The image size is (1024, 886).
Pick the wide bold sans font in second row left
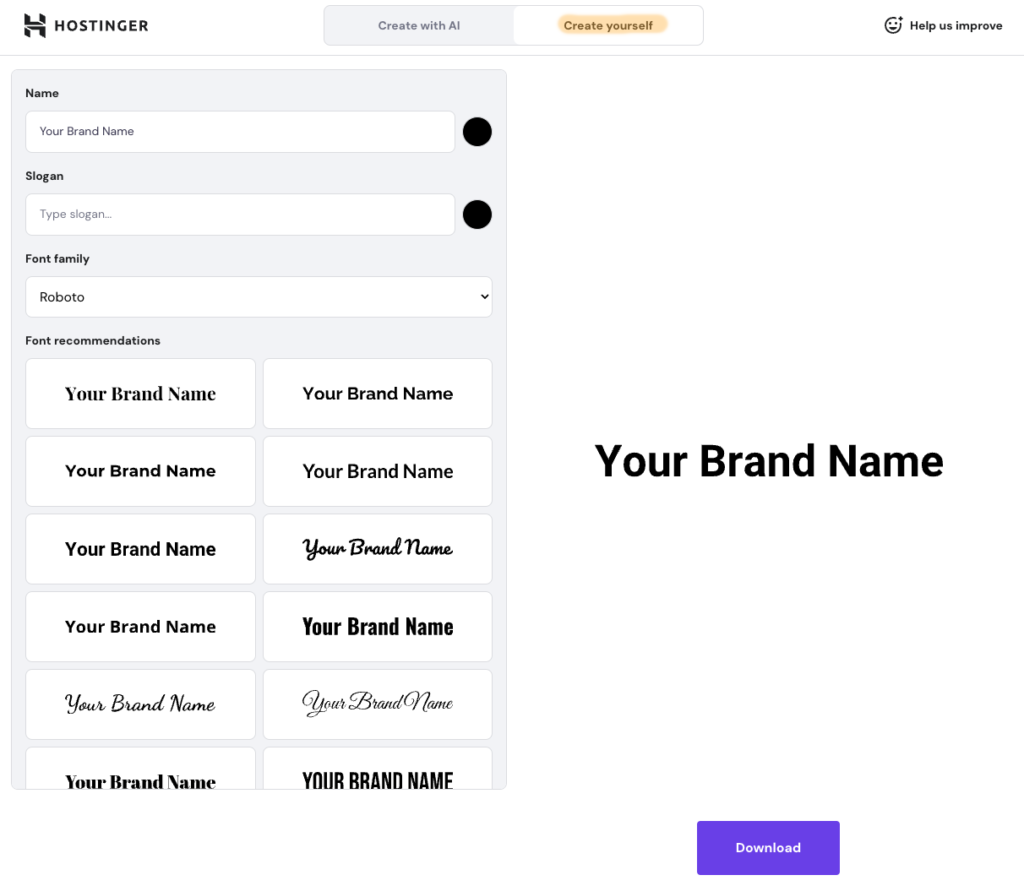pyautogui.click(x=140, y=471)
